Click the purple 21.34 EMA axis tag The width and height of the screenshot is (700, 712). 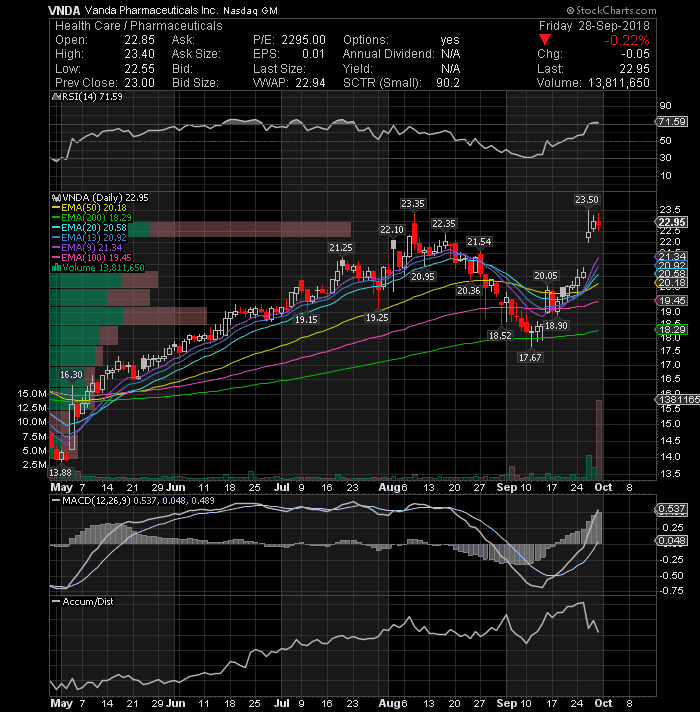pos(672,257)
